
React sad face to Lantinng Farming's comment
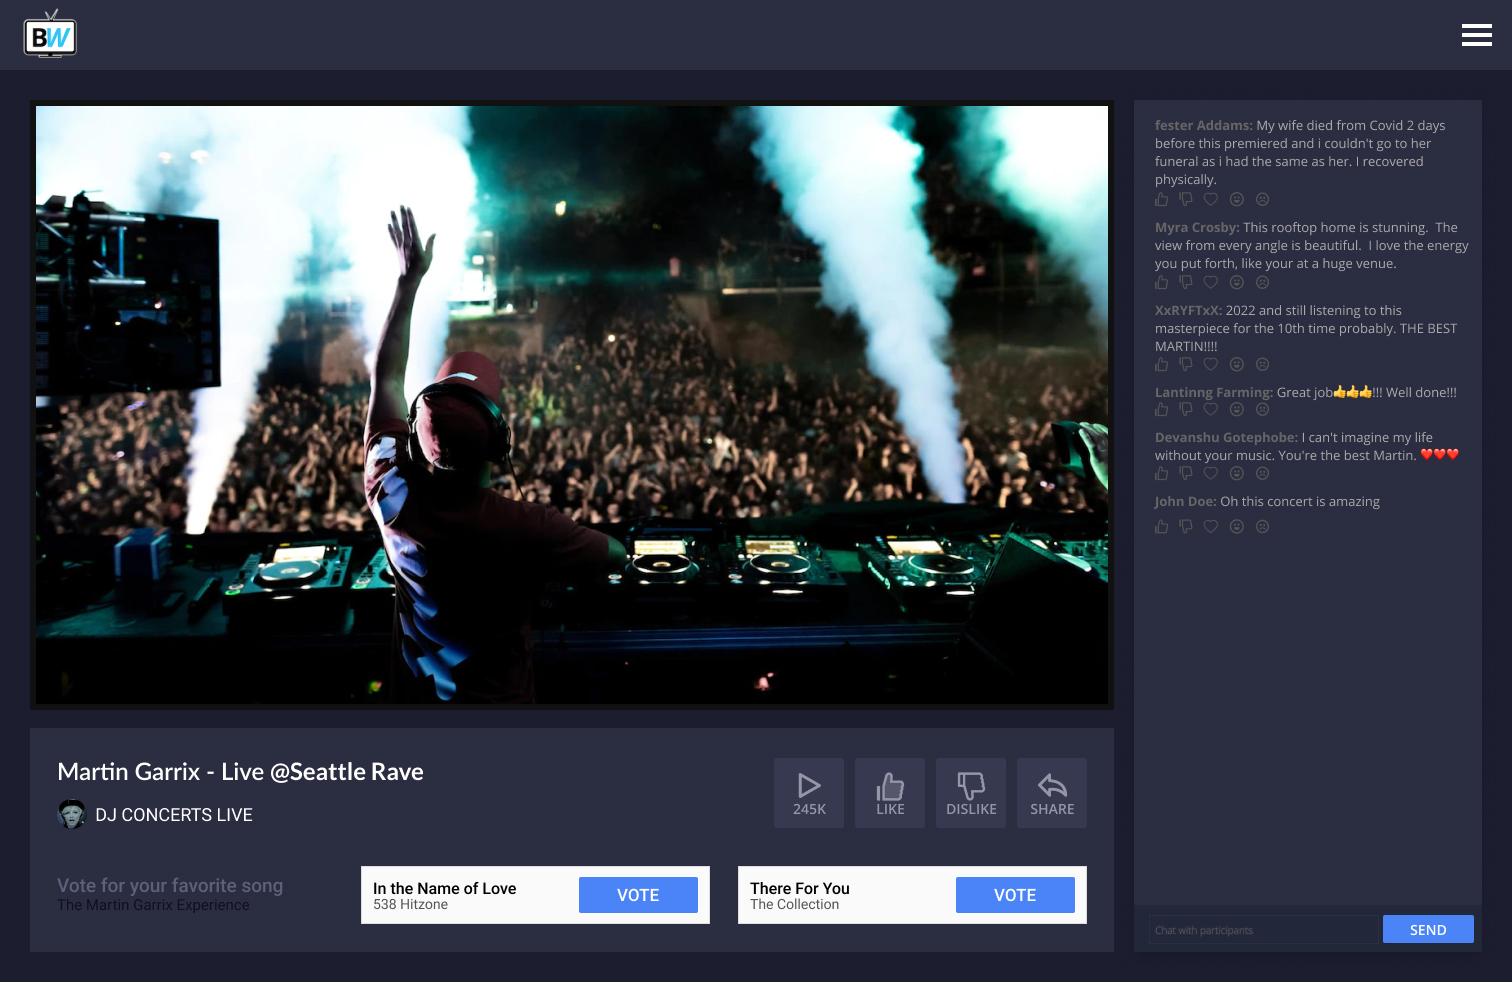(1263, 409)
